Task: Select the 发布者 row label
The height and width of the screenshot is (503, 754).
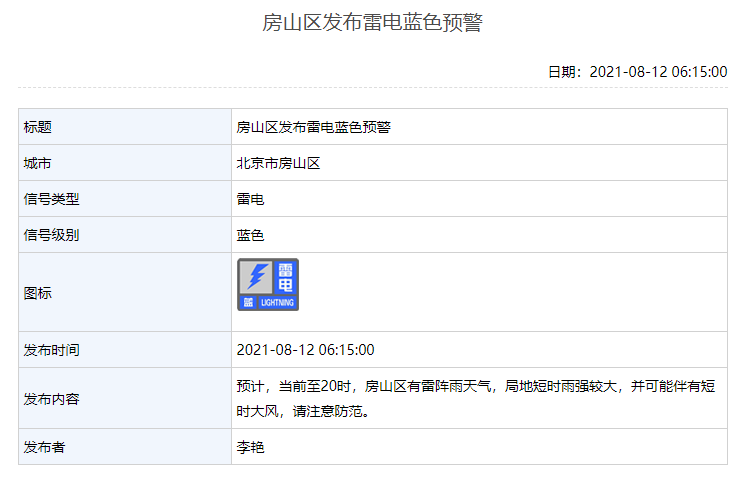Action: coord(44,447)
